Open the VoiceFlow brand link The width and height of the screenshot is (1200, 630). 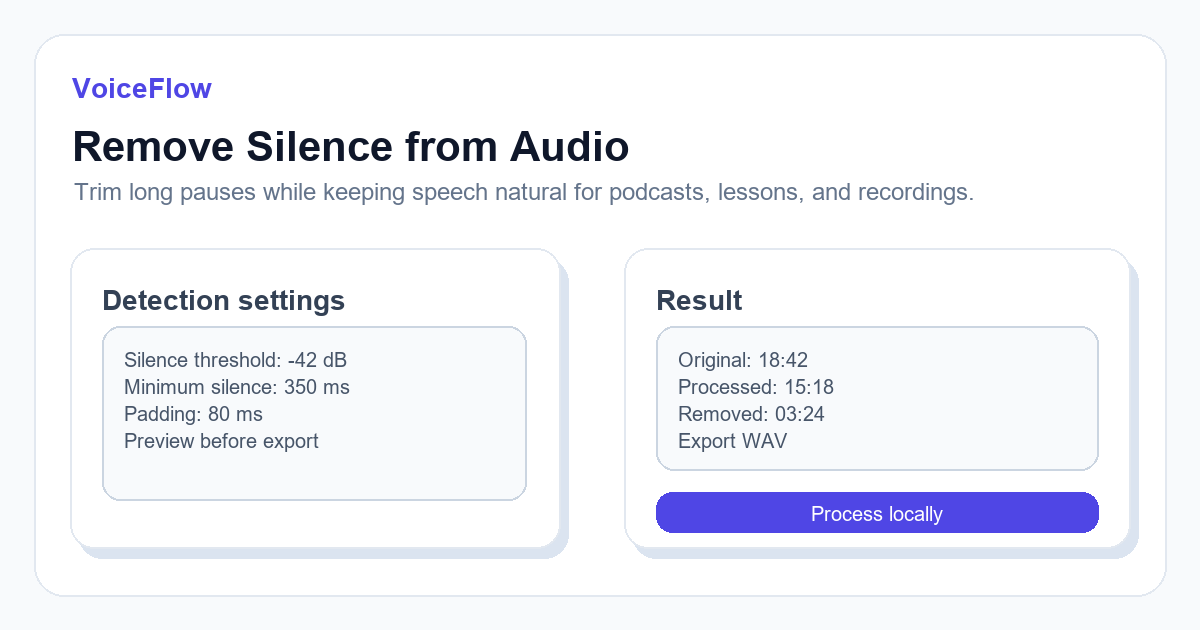142,88
